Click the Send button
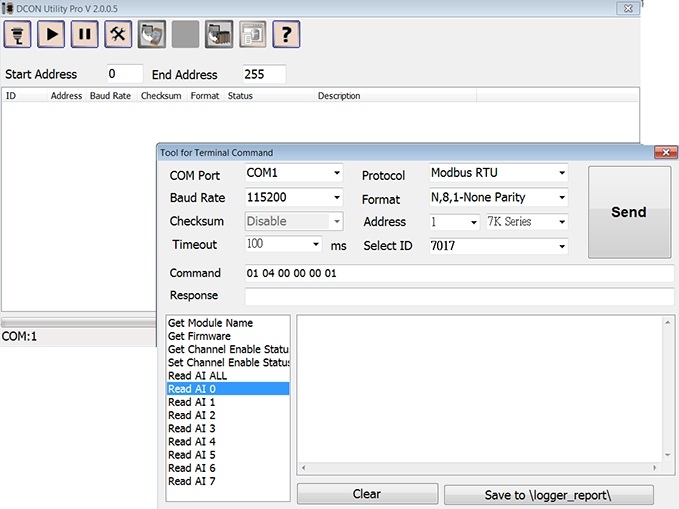Screen dimensions: 679x509 click(x=629, y=212)
